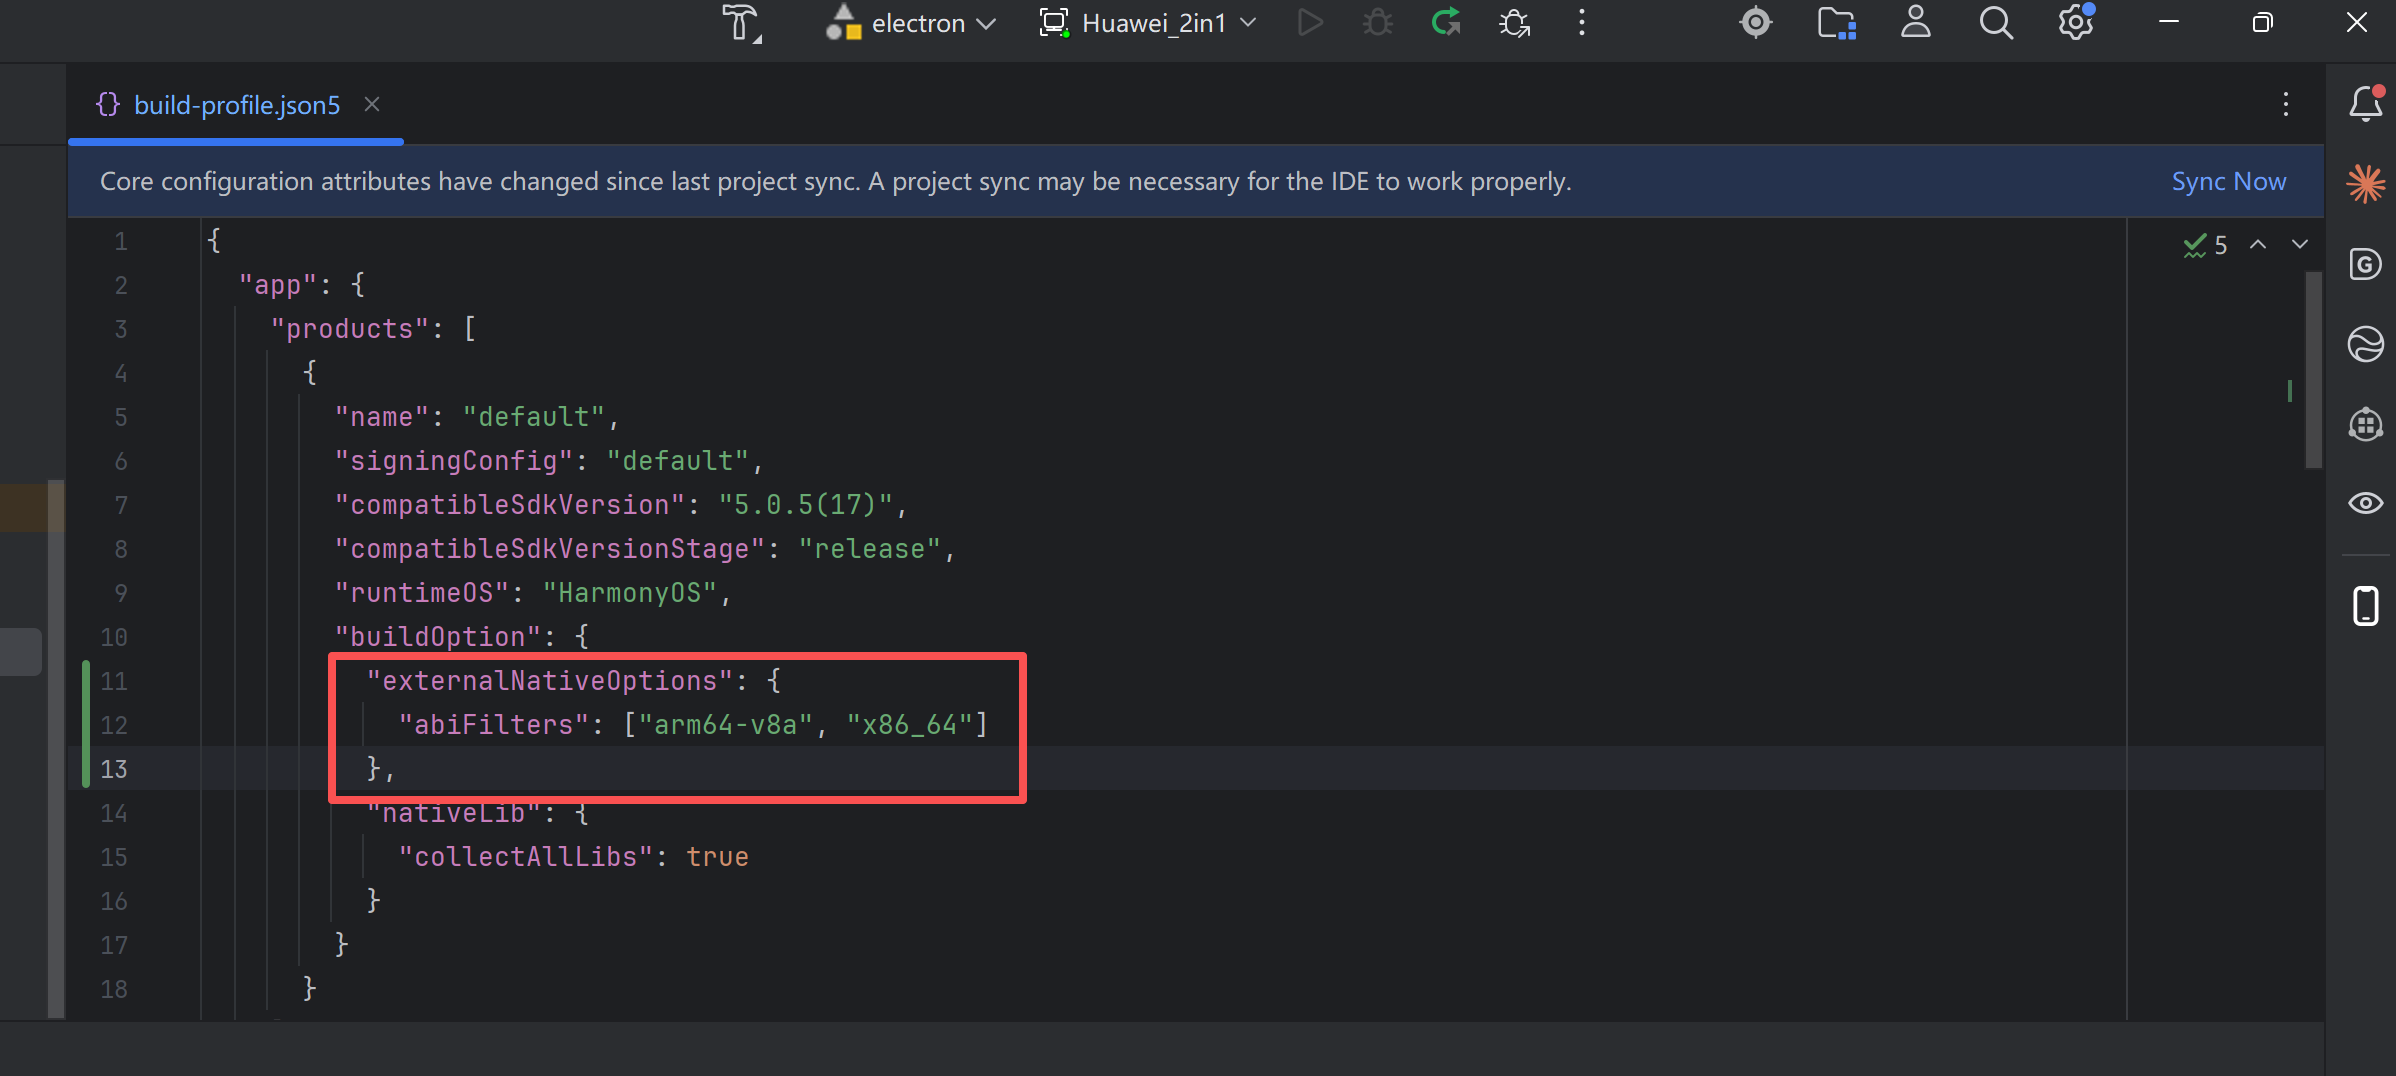Open the device manager phone icon
This screenshot has width=2396, height=1076.
[2366, 606]
